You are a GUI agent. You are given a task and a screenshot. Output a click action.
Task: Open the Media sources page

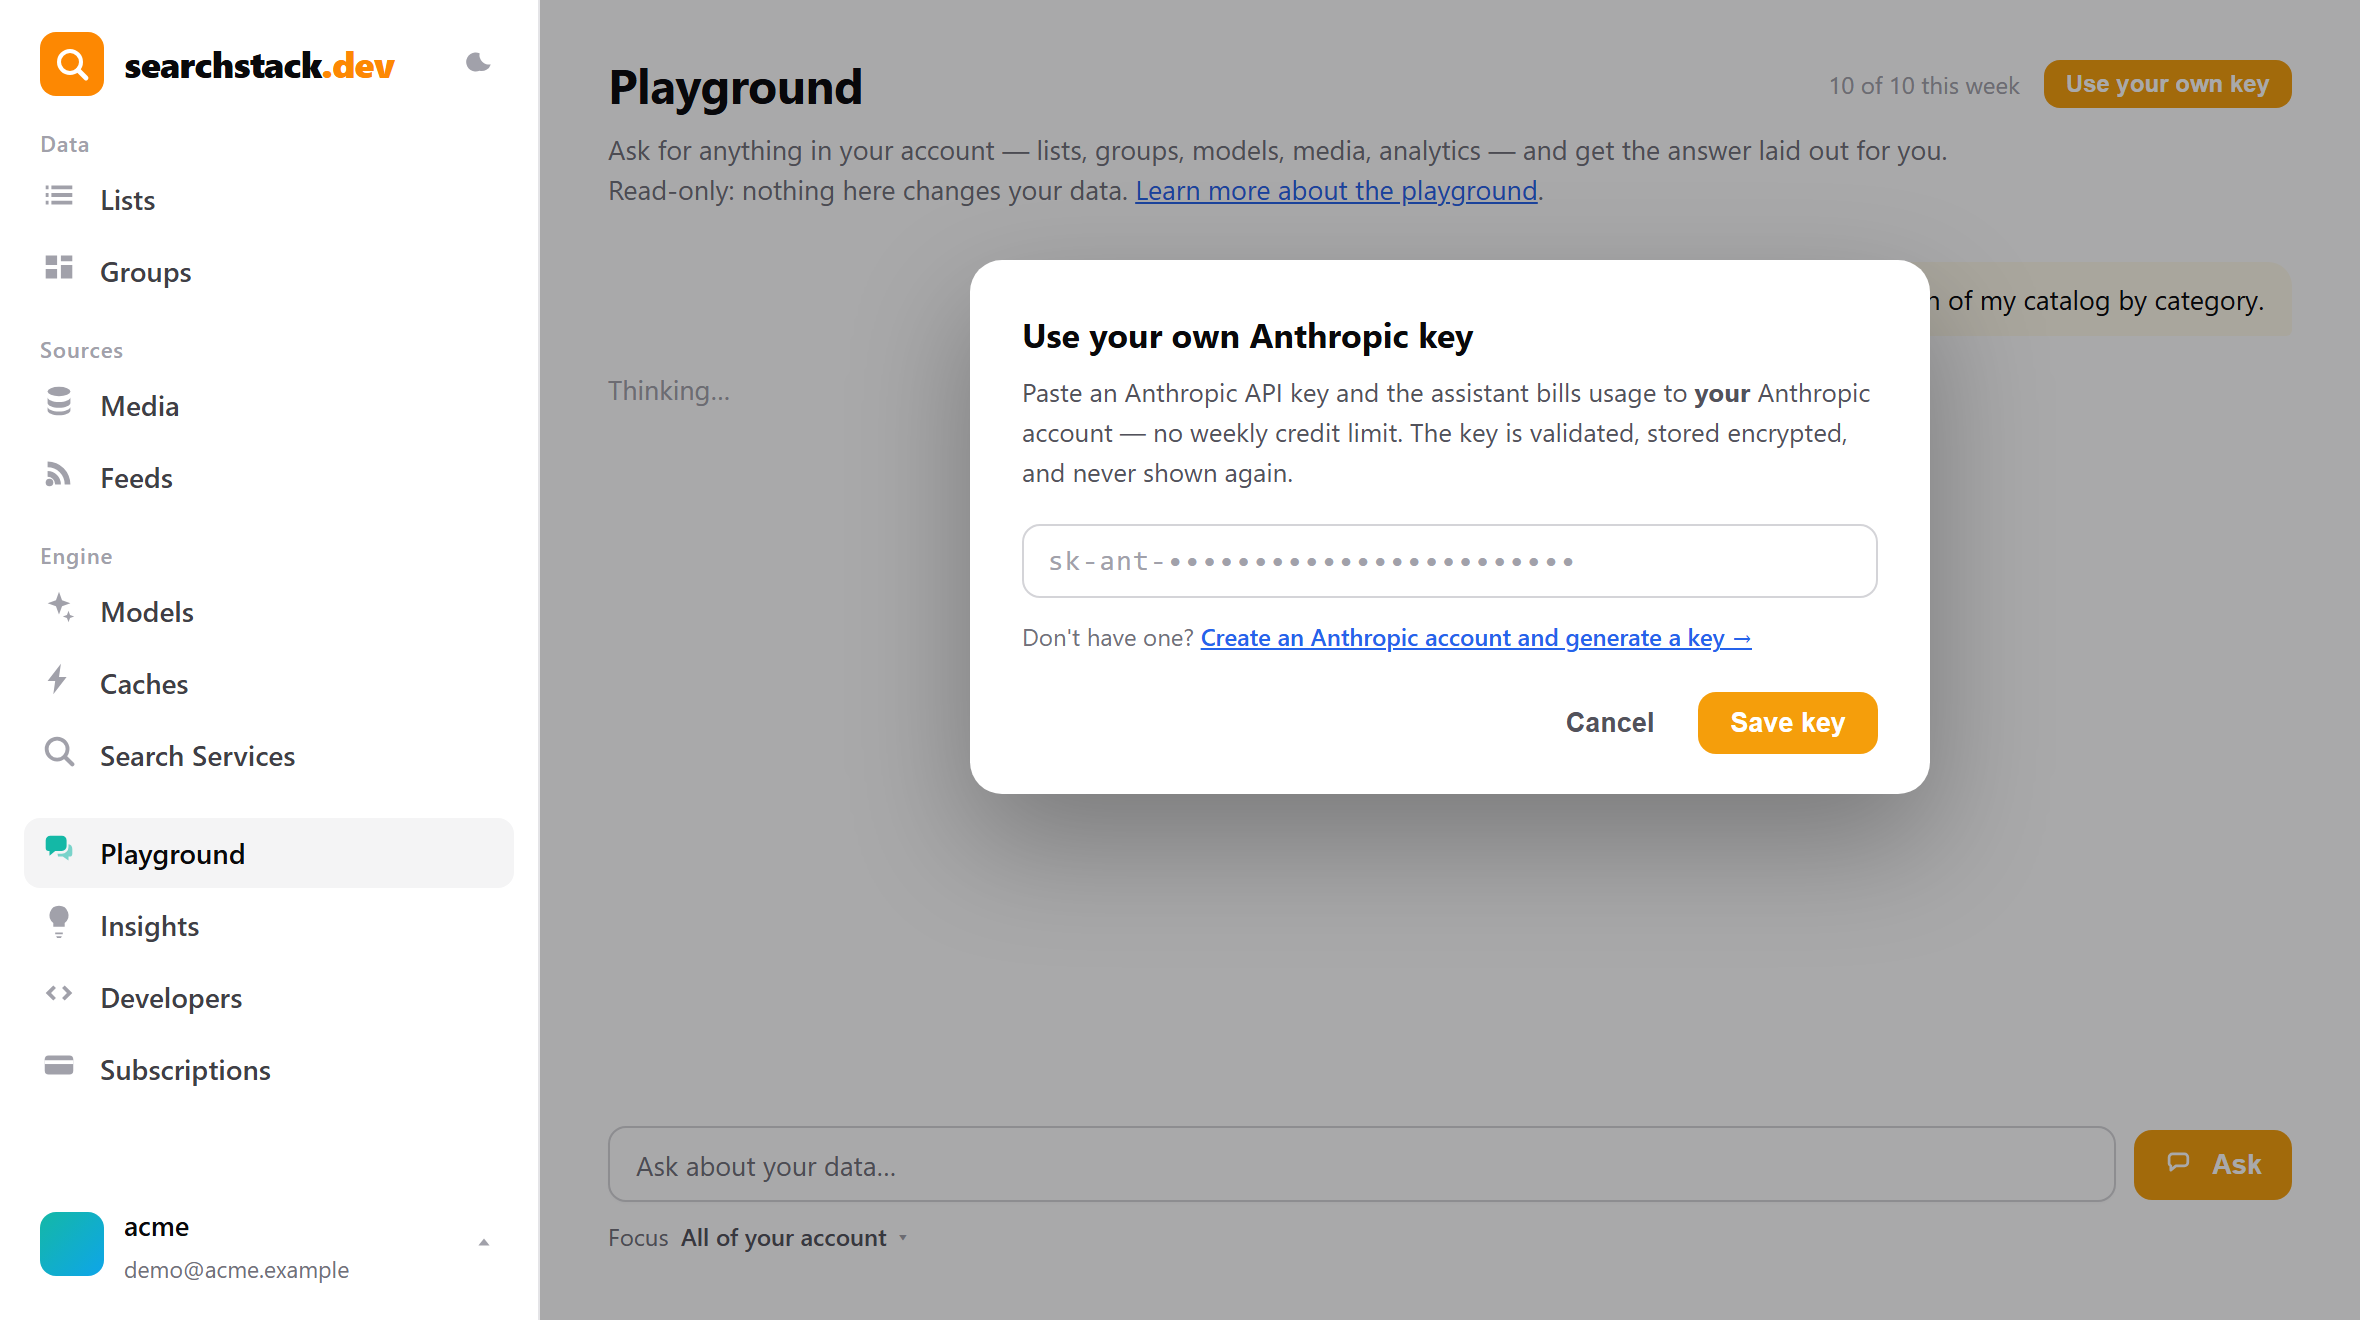269,406
